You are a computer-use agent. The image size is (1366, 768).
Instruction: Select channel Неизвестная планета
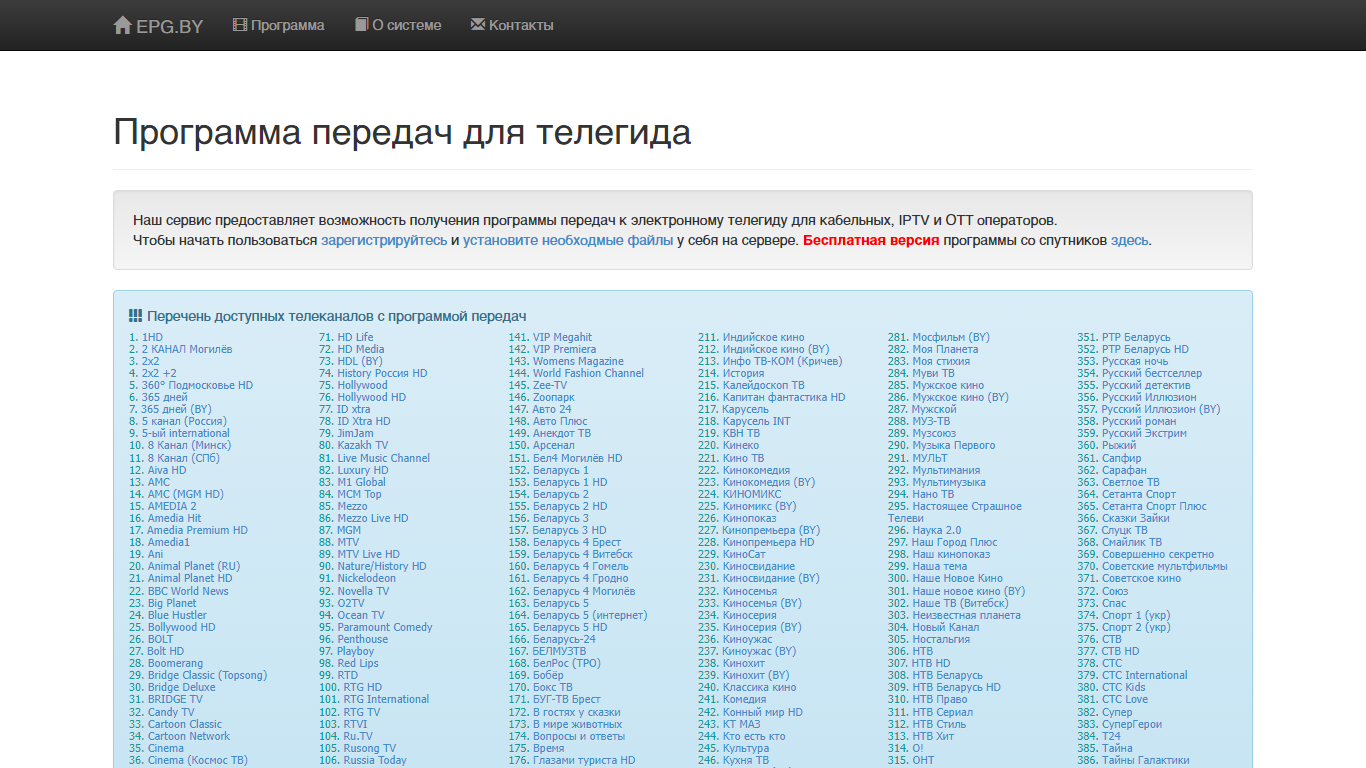(966, 615)
